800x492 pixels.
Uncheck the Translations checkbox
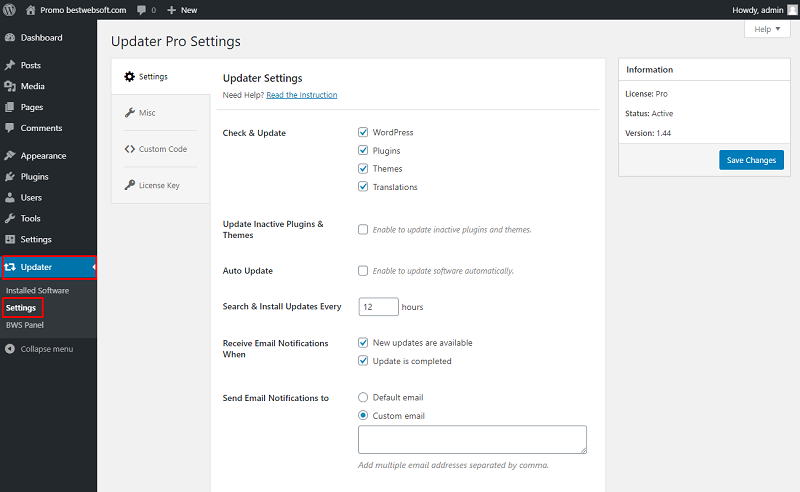tap(363, 186)
